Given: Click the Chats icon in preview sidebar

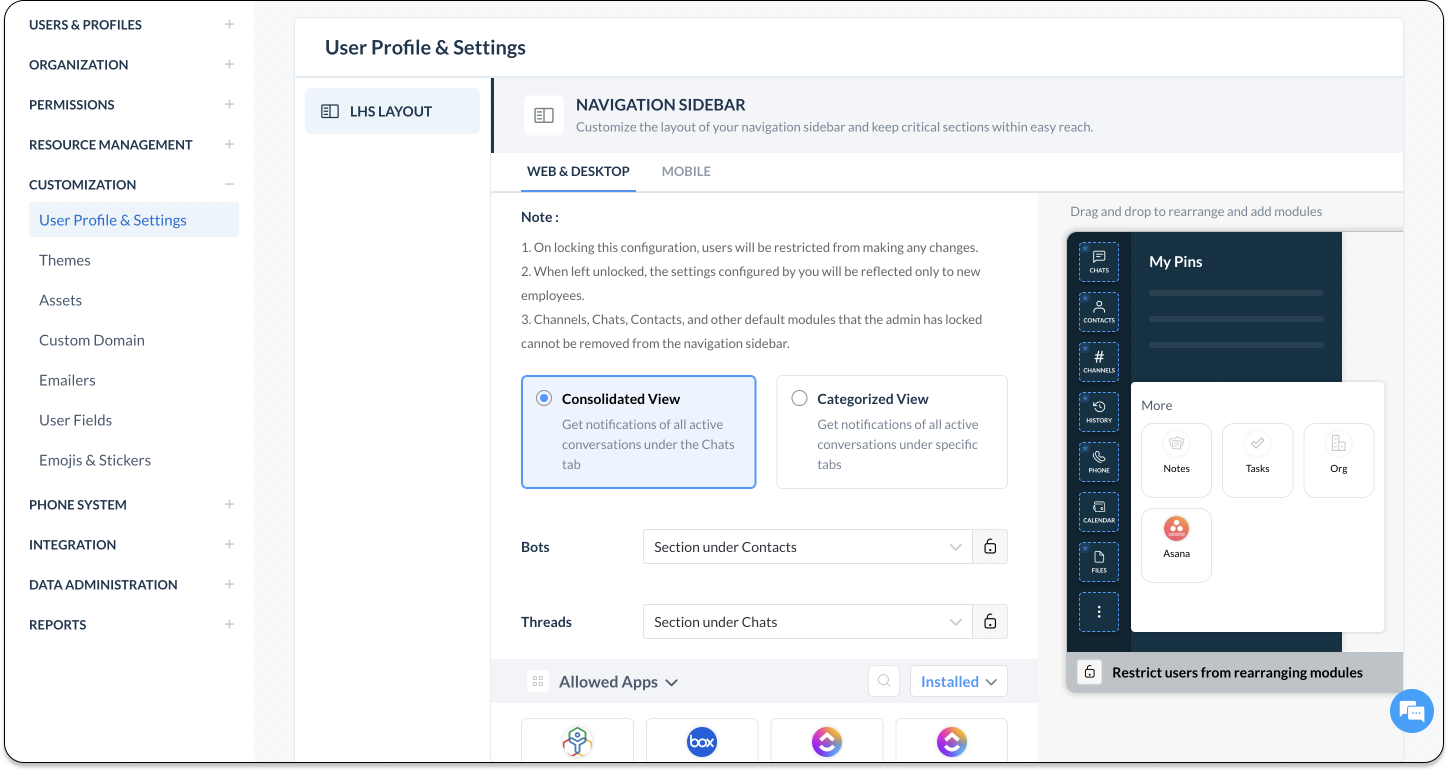Looking at the screenshot, I should point(1099,262).
